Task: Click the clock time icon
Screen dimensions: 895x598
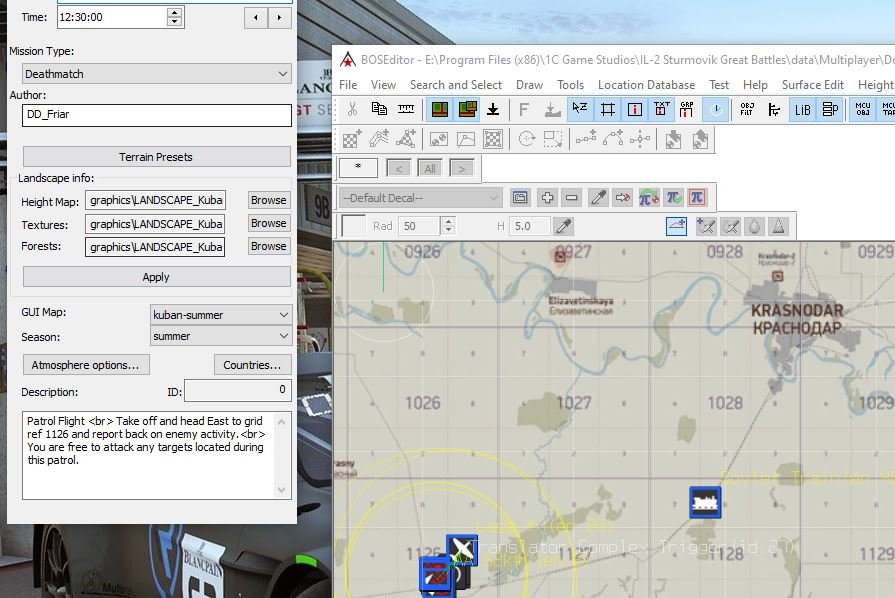Action: pos(715,109)
